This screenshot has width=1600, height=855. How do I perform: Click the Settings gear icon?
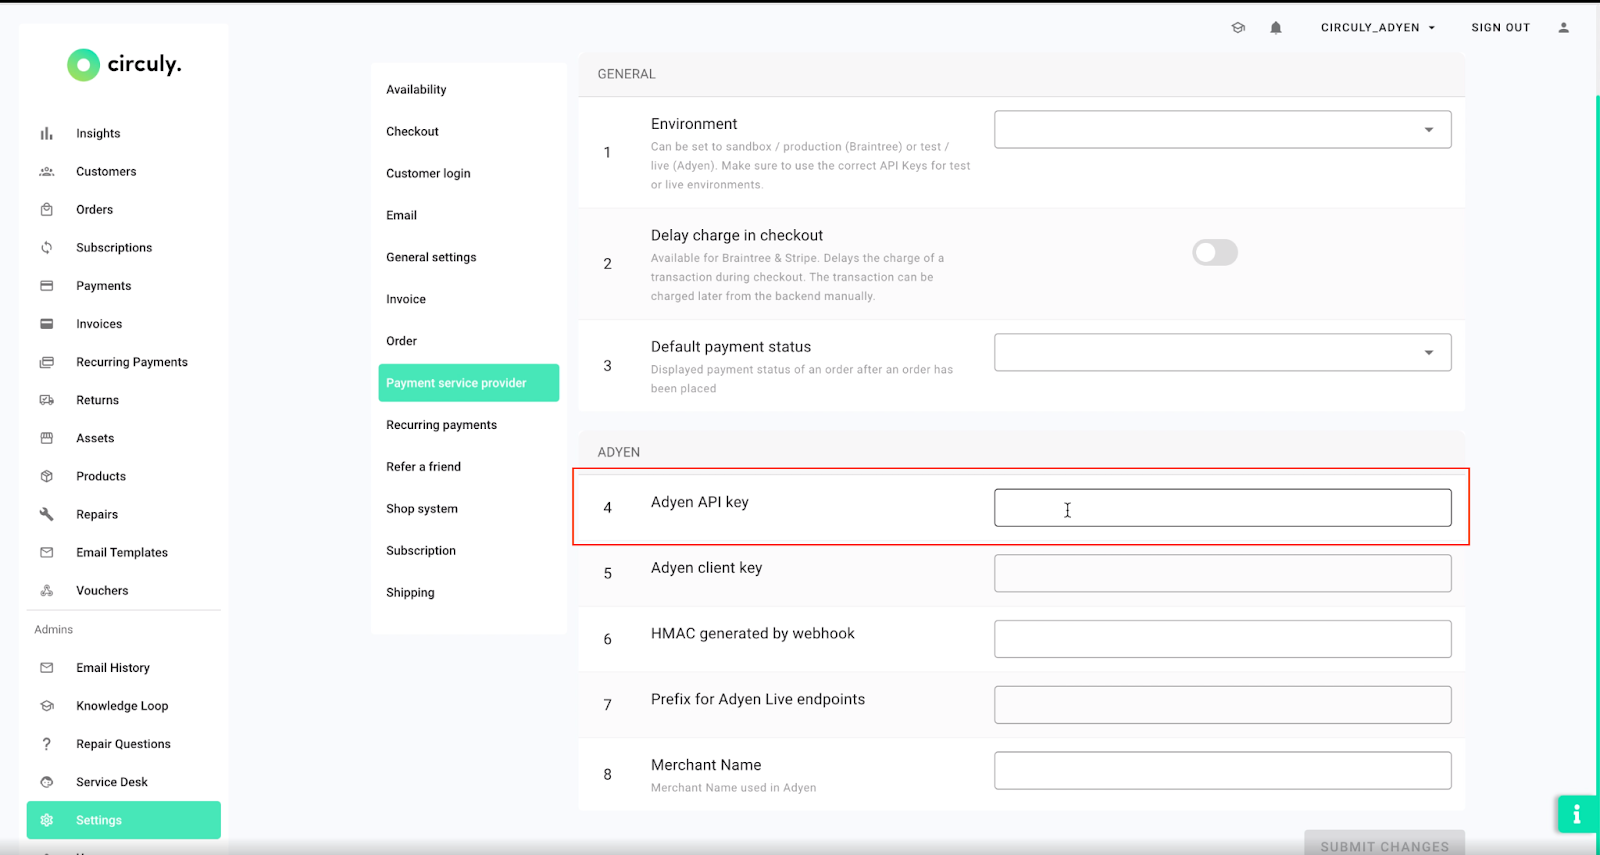coord(46,820)
